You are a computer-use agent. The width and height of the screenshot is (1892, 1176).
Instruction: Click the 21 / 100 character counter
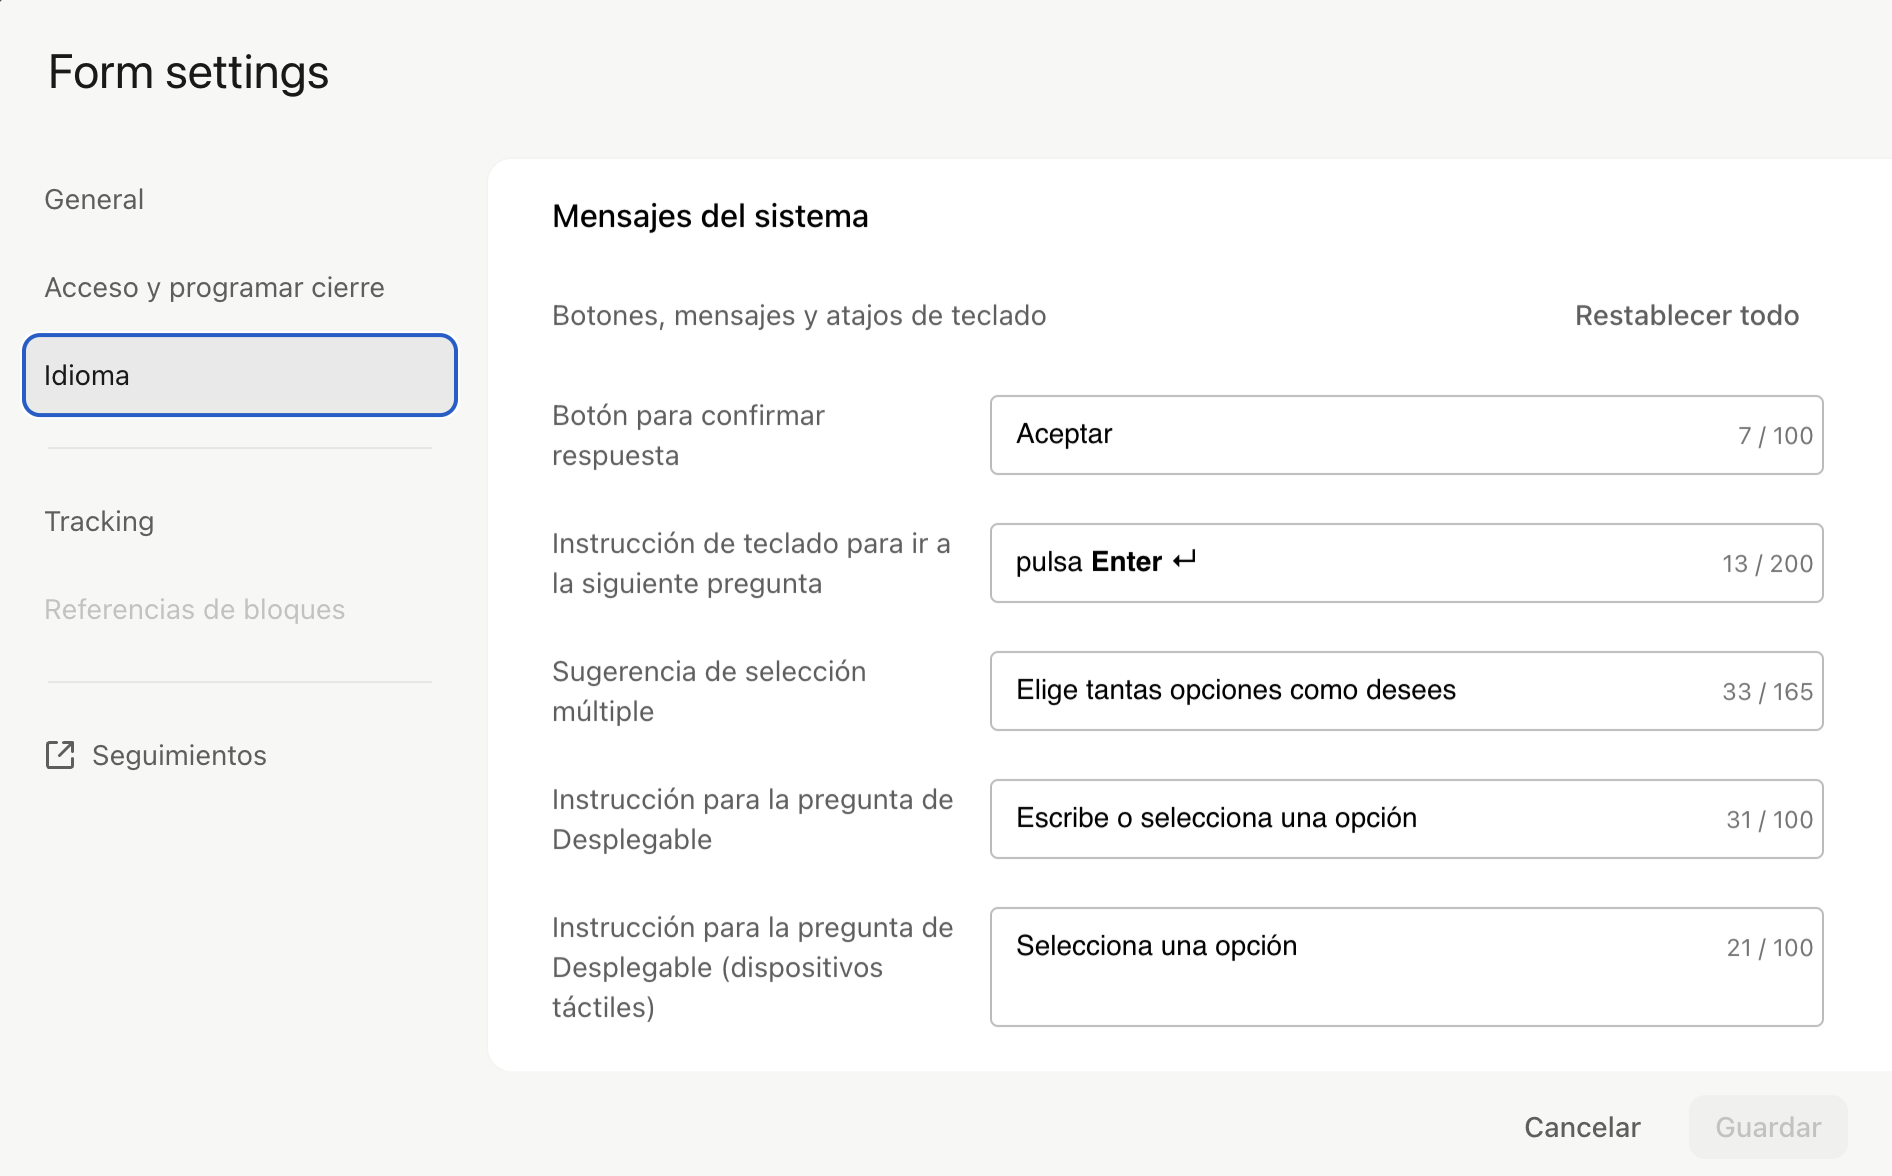click(x=1769, y=948)
